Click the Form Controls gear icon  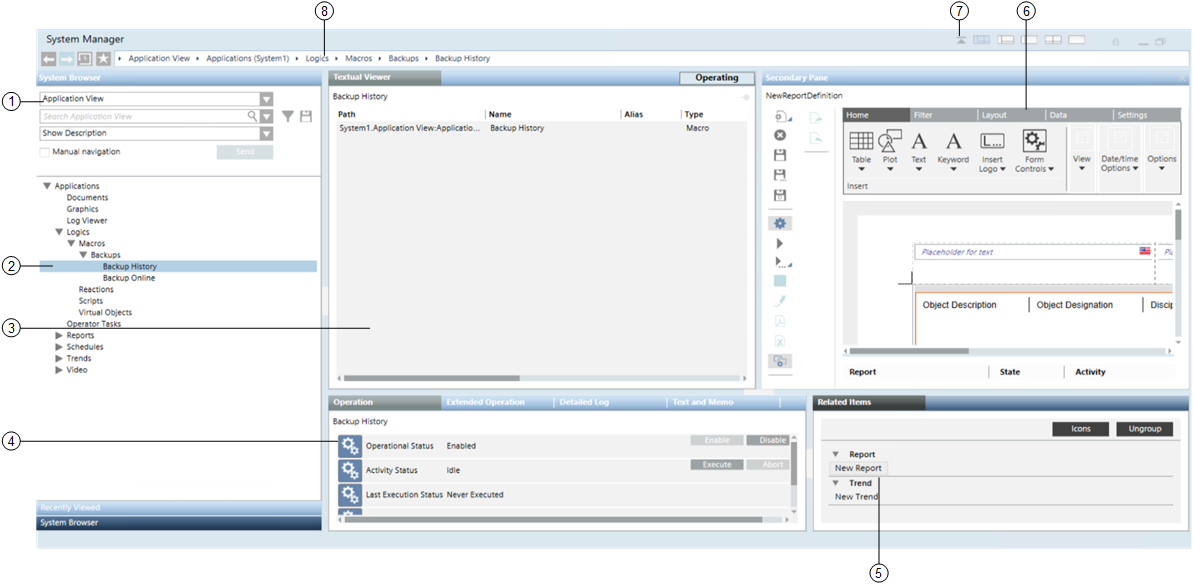tap(1034, 141)
